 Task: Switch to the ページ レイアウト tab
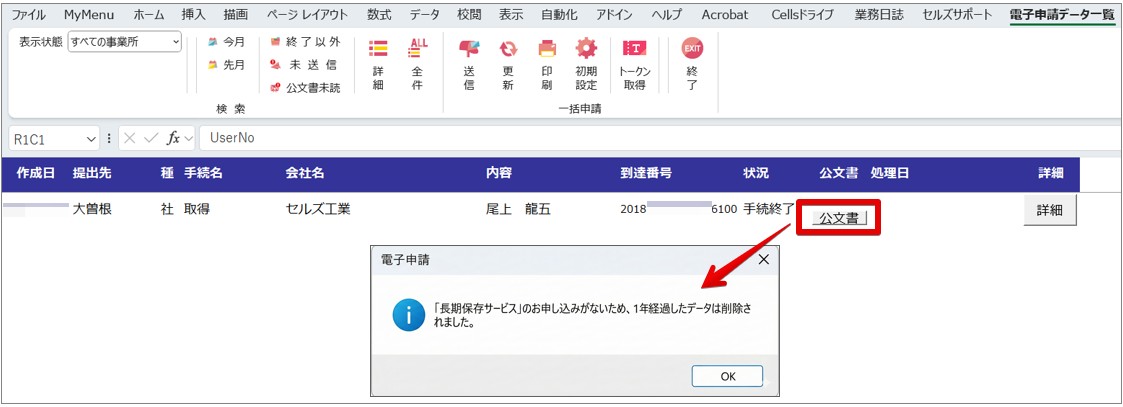pos(307,14)
